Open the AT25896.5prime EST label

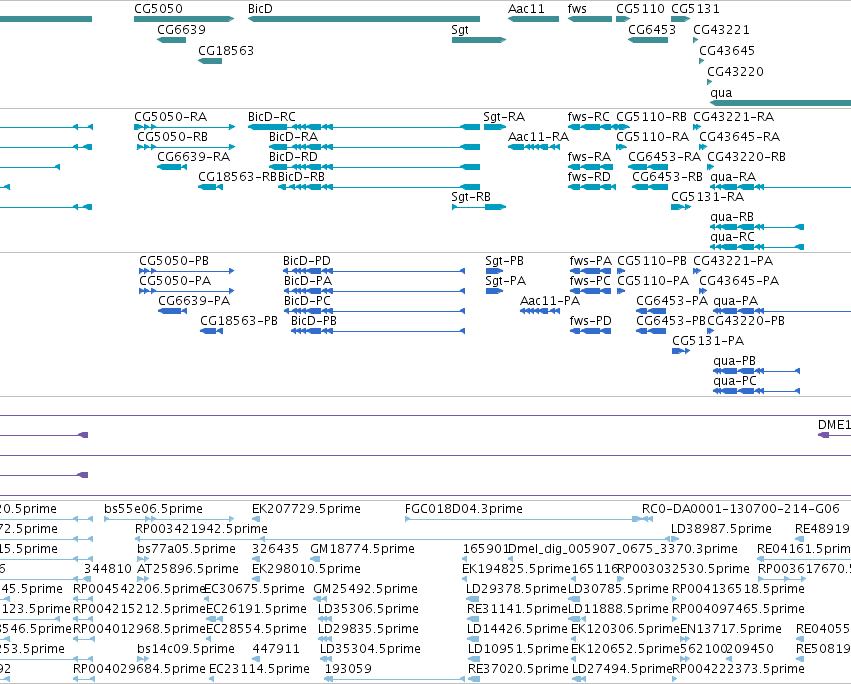point(188,569)
